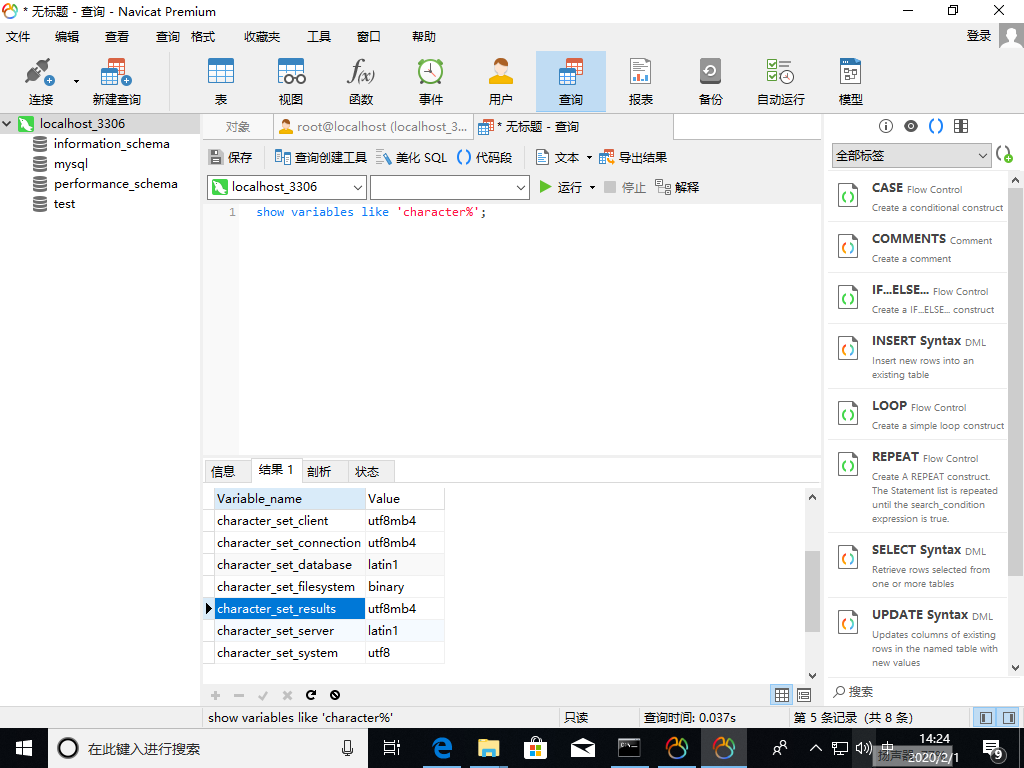Screen dimensions: 1024x768
Task: Open the Favorites (收藏夹) menu
Action: coord(262,37)
